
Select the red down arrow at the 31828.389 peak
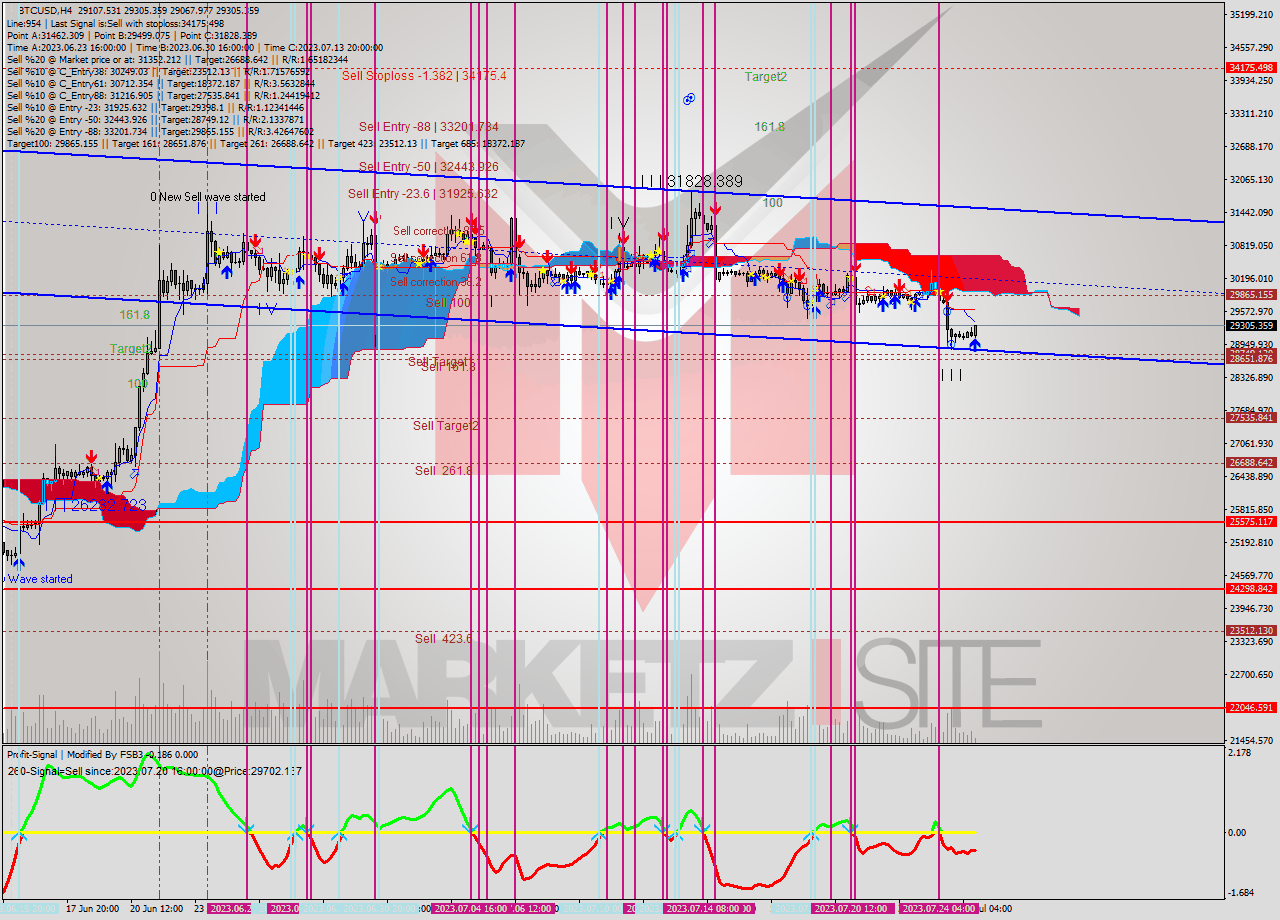(716, 207)
